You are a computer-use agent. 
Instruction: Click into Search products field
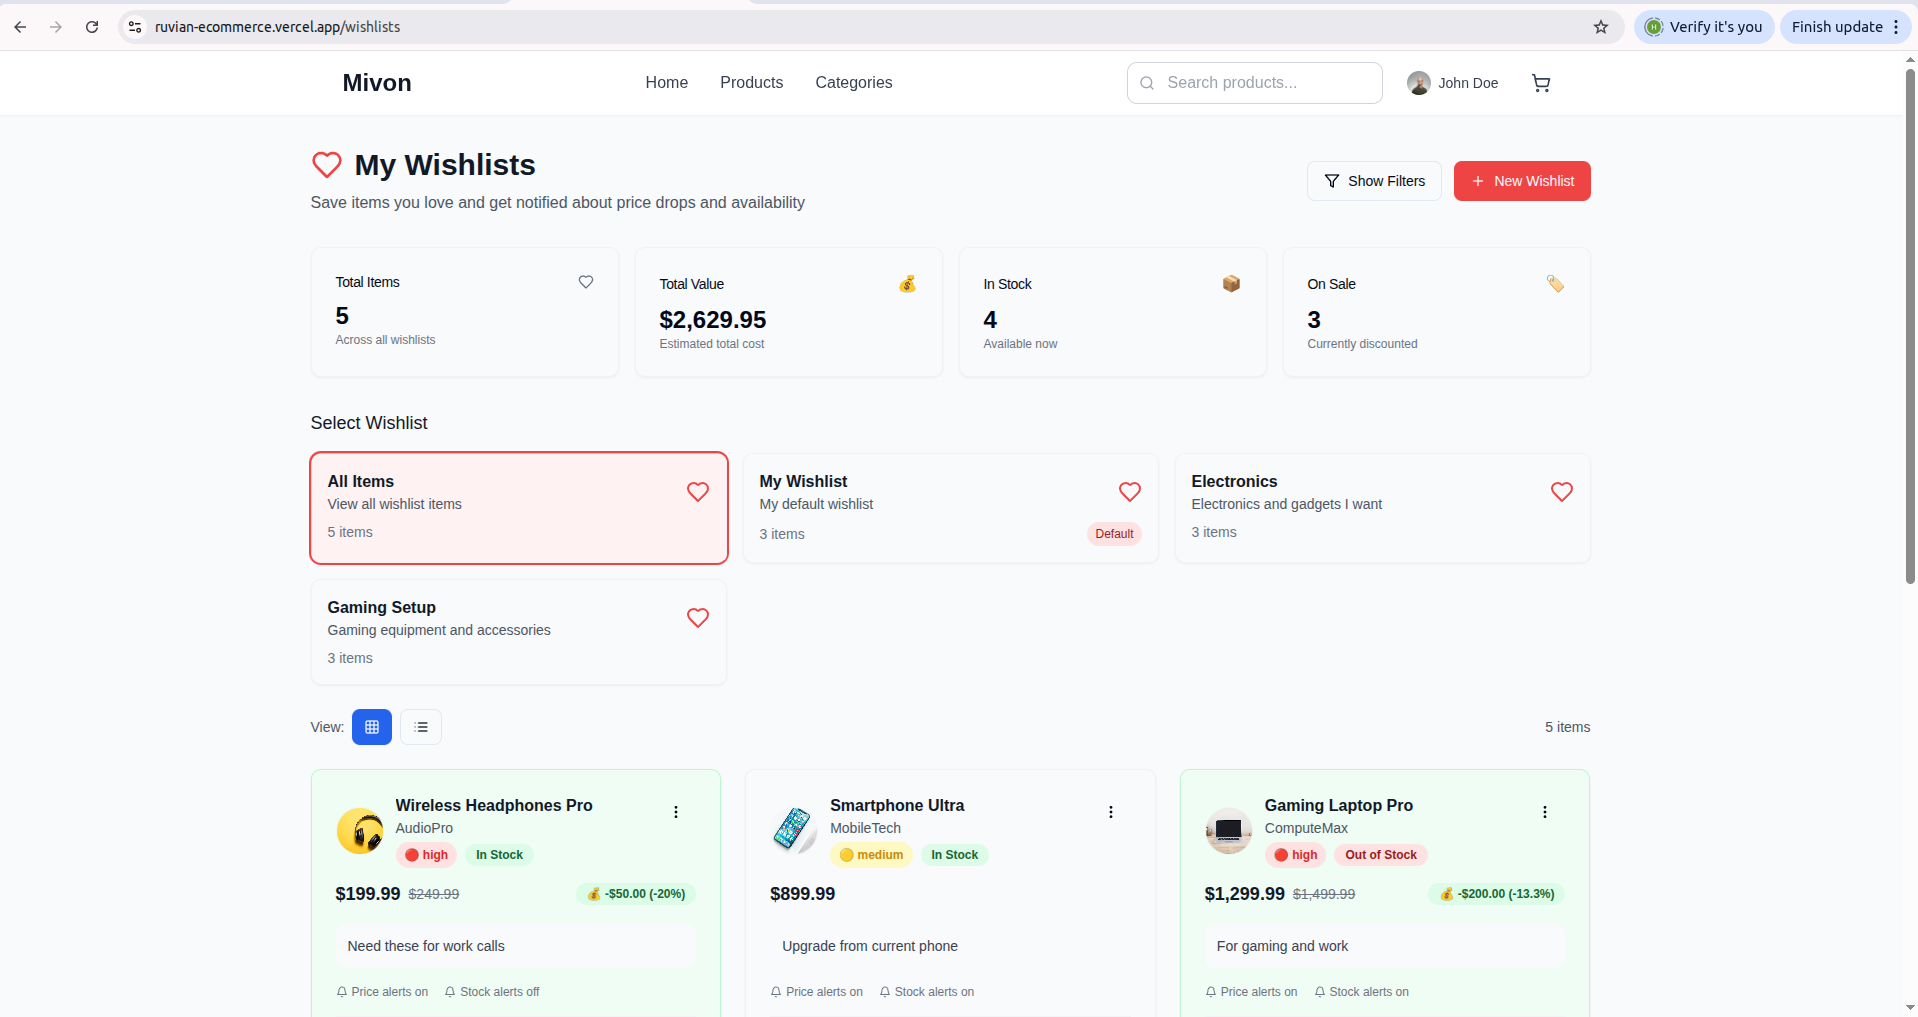point(1255,83)
